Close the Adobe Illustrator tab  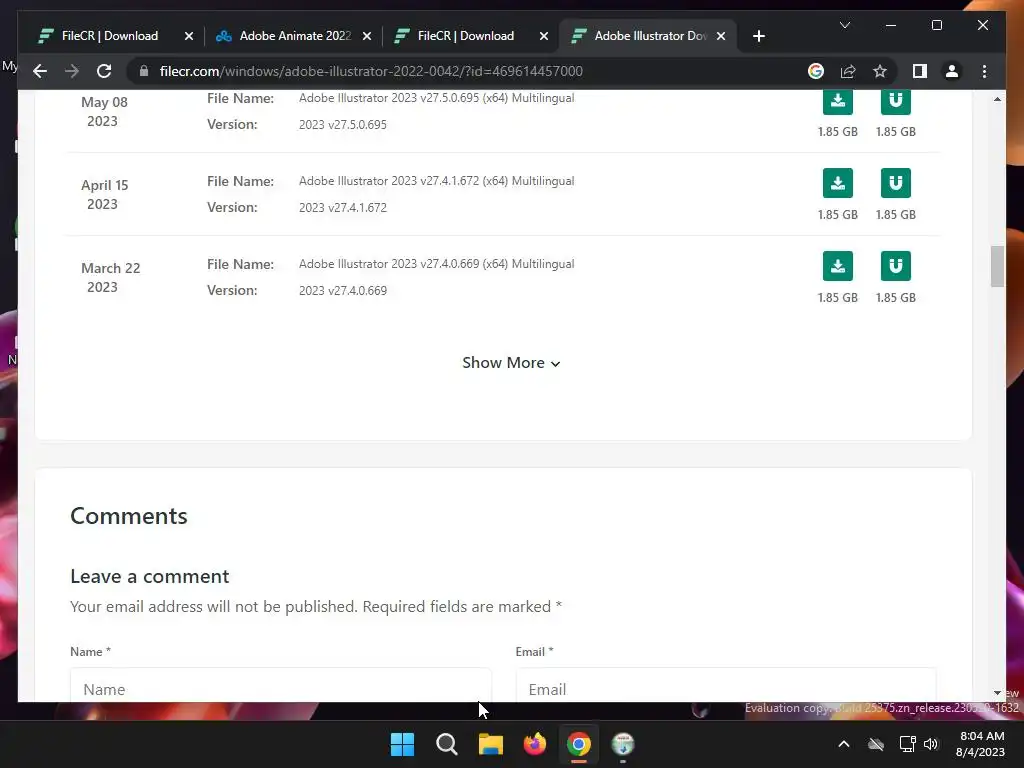(x=721, y=36)
